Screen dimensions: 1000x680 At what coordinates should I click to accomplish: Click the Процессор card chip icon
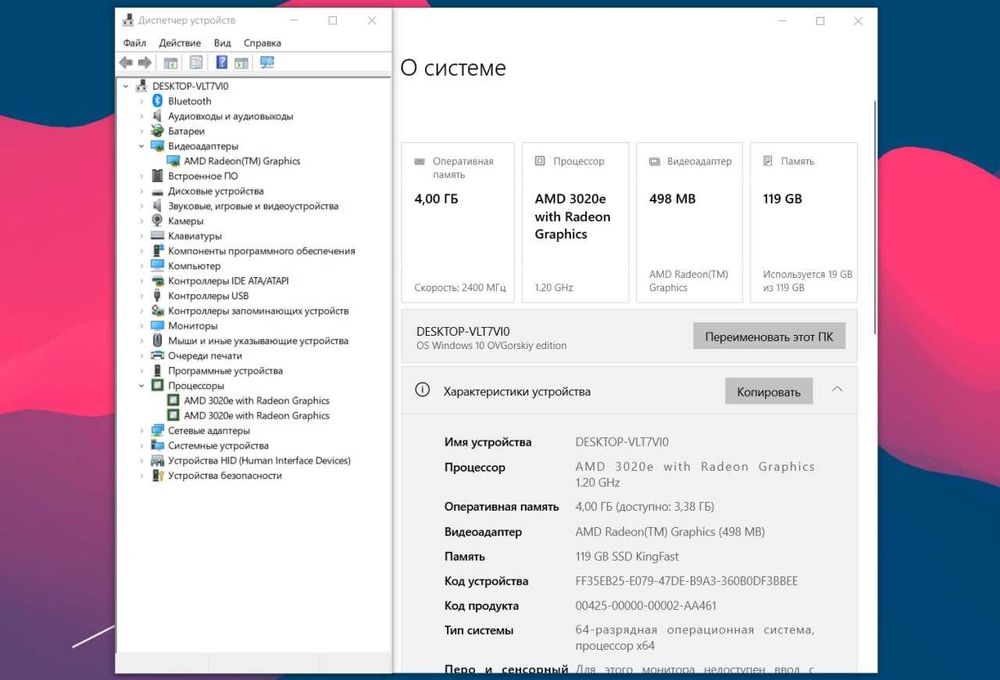click(540, 161)
